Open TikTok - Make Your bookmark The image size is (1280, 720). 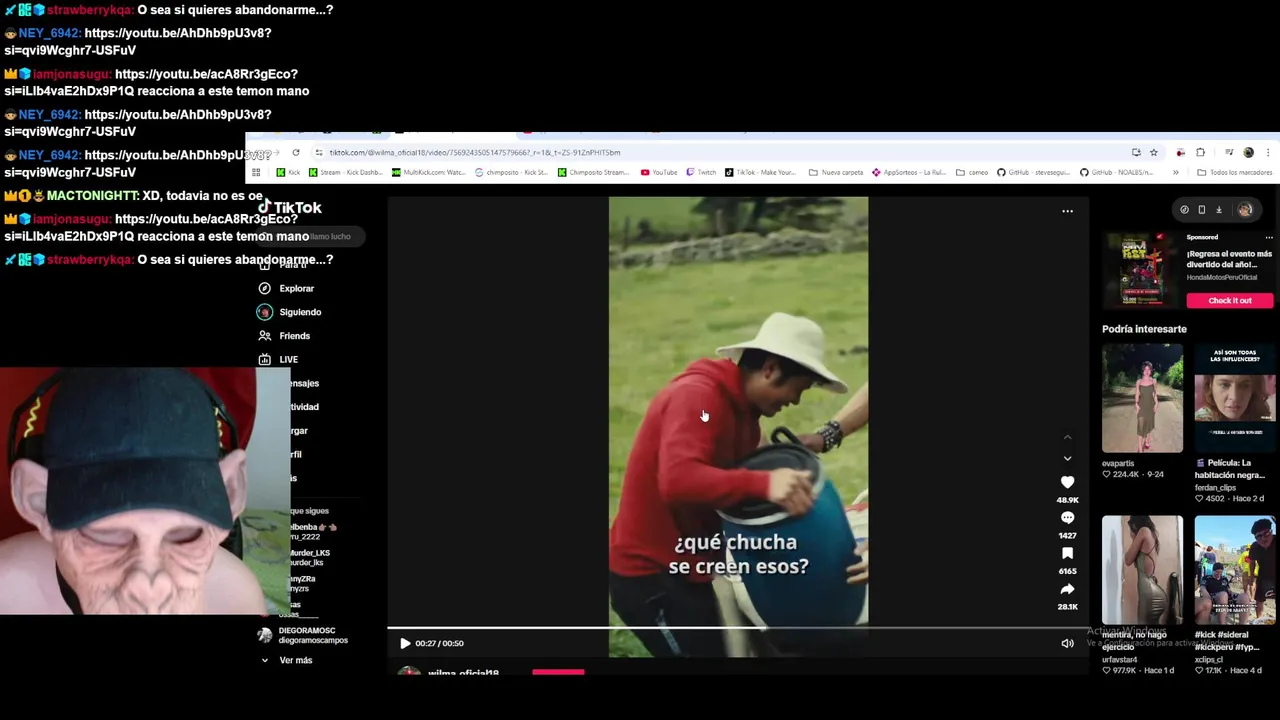[x=759, y=172]
